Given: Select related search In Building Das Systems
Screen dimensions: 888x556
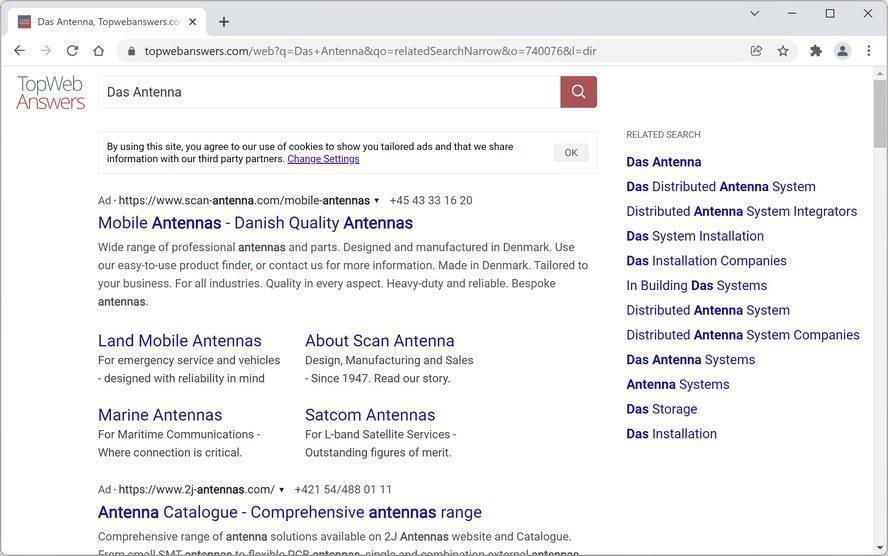Looking at the screenshot, I should point(697,286).
